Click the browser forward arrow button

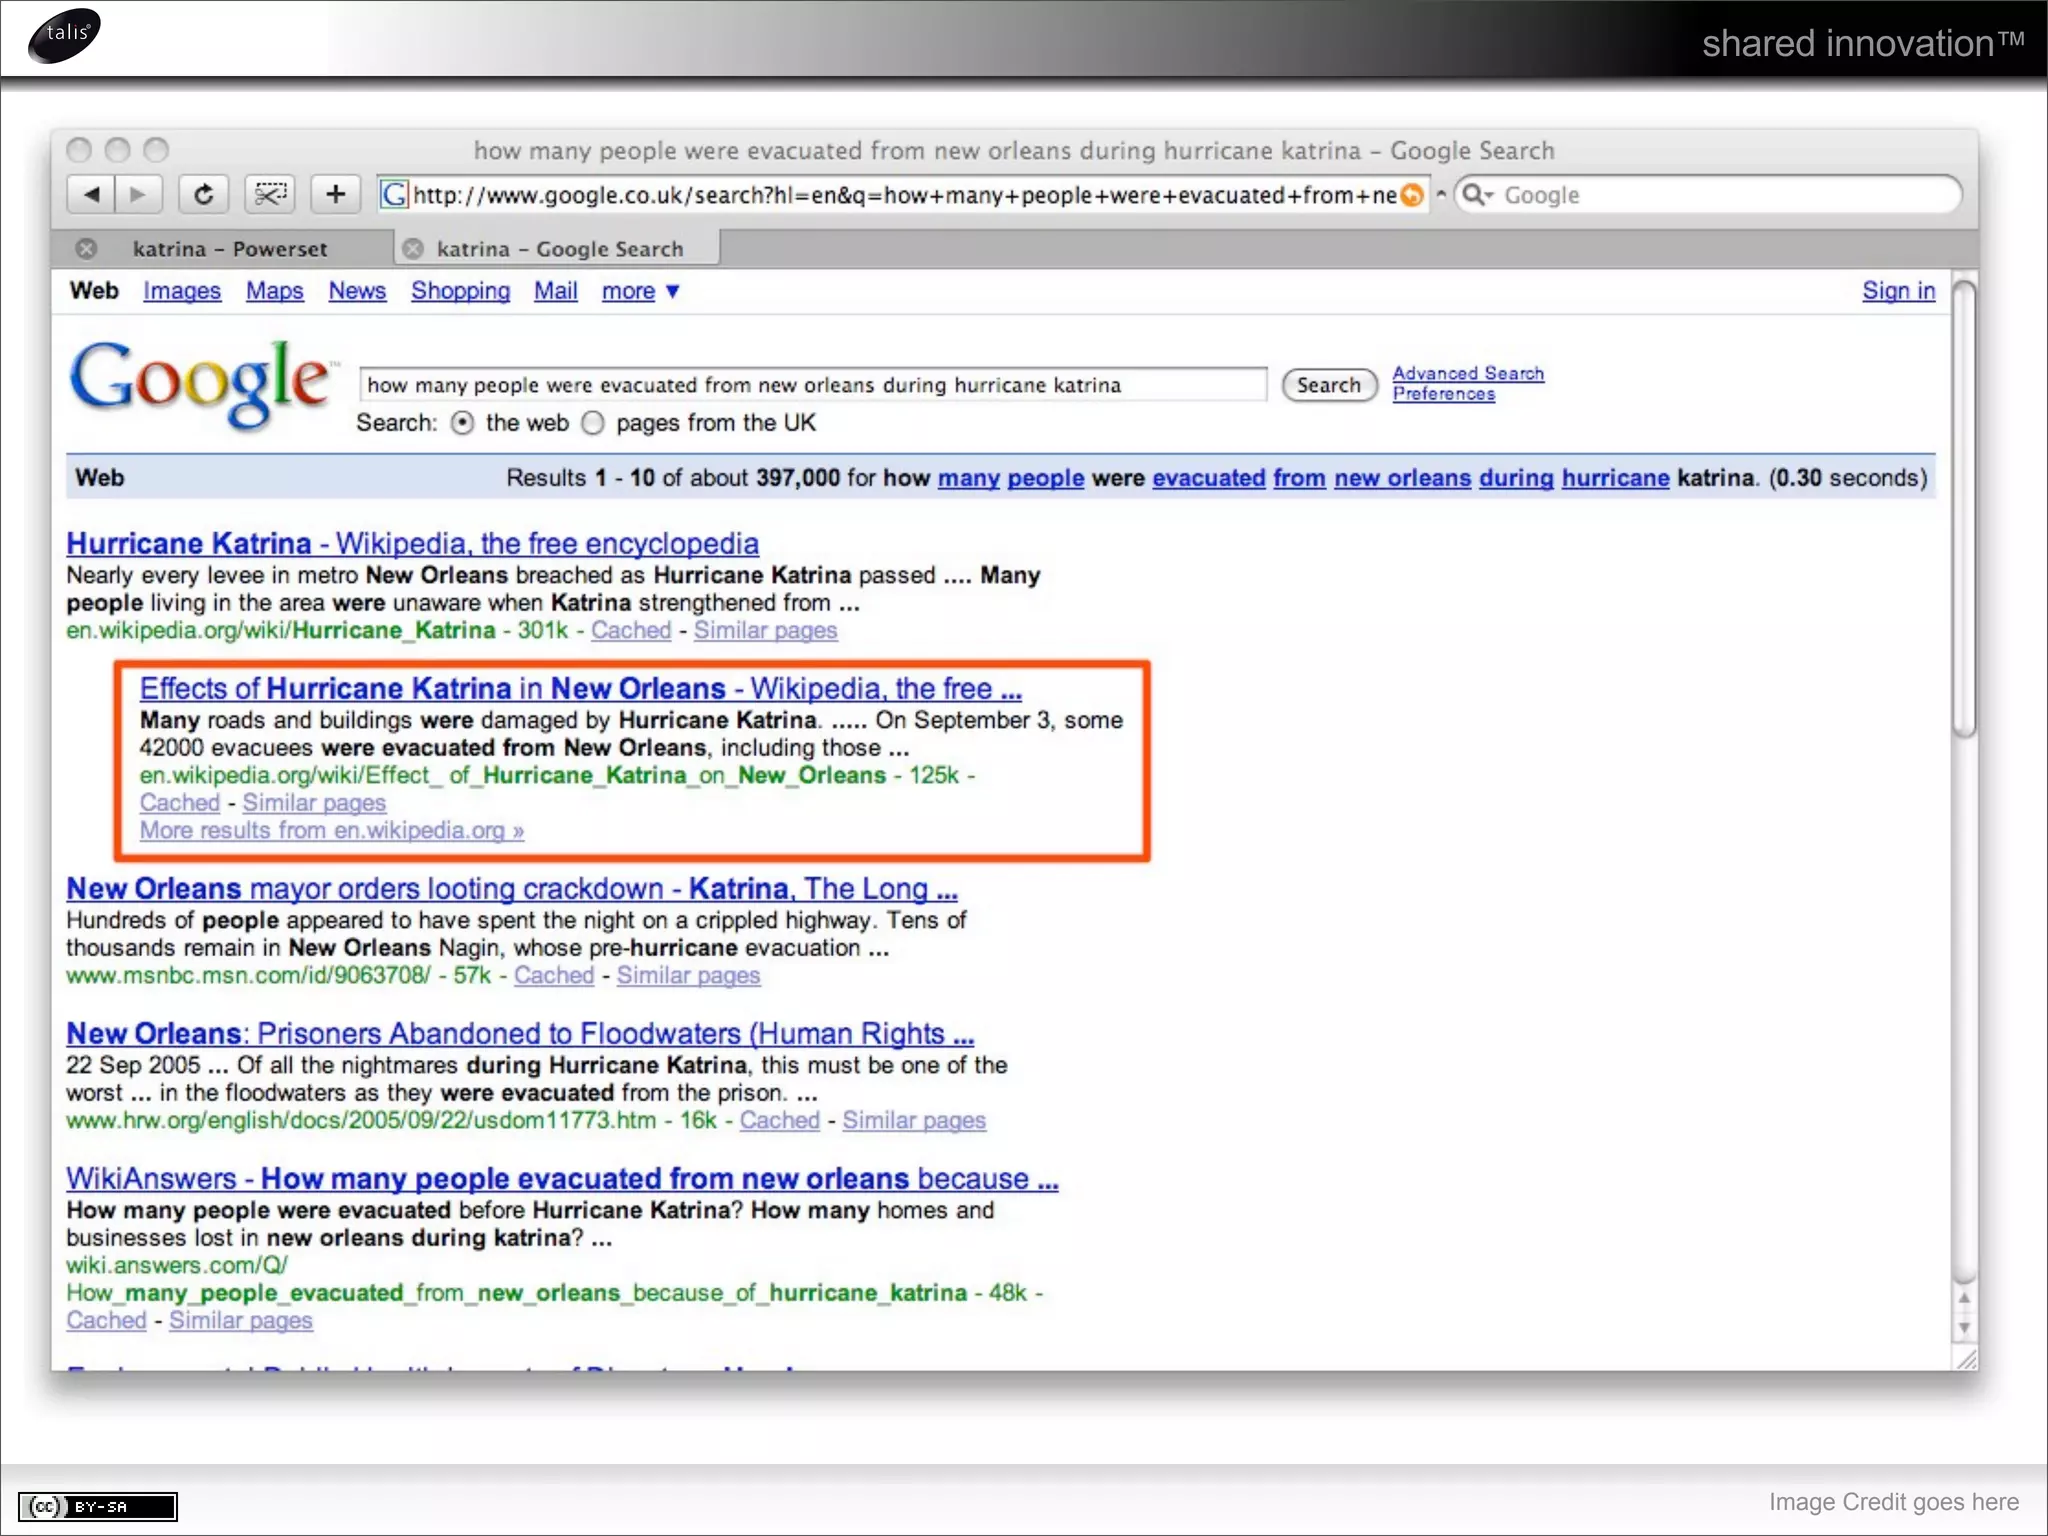coord(138,194)
